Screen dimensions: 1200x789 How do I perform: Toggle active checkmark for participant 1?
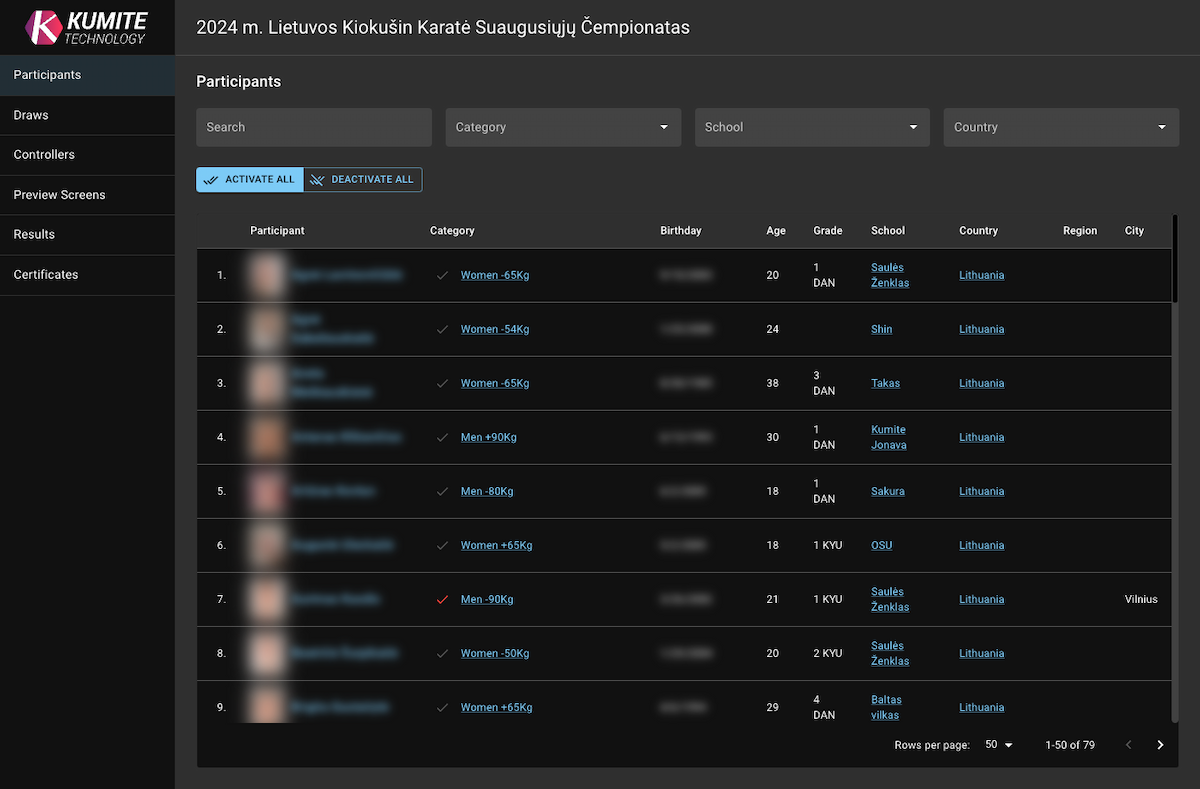click(442, 275)
